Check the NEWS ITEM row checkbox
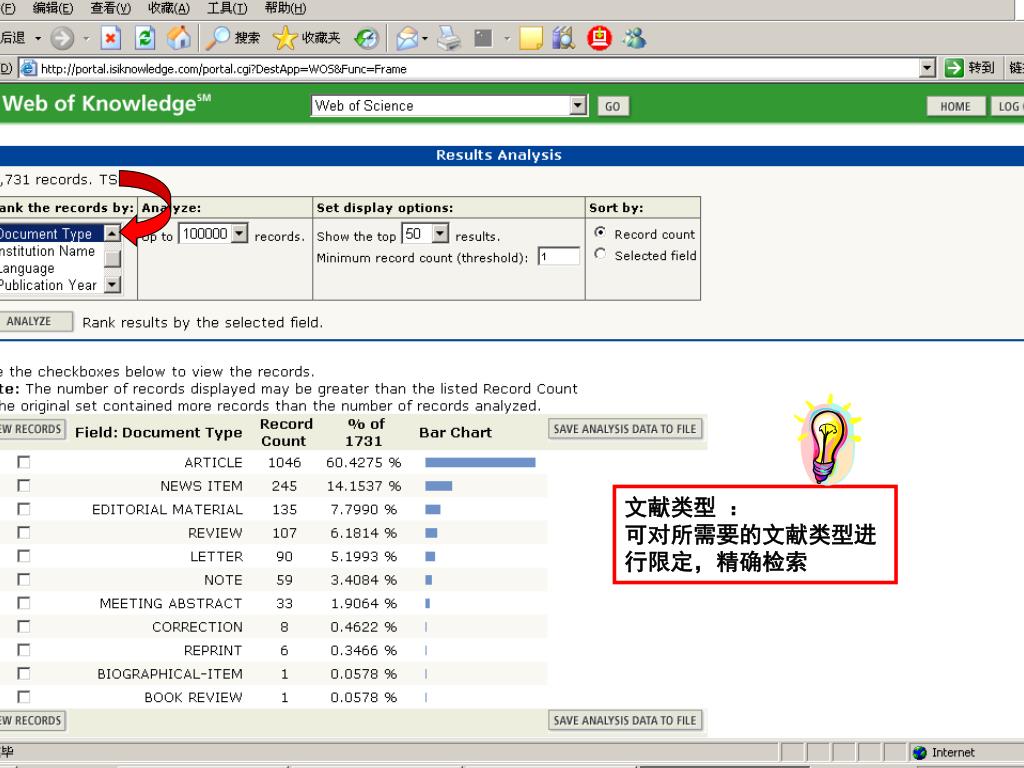Screen dimensions: 1024x768 [x=24, y=486]
